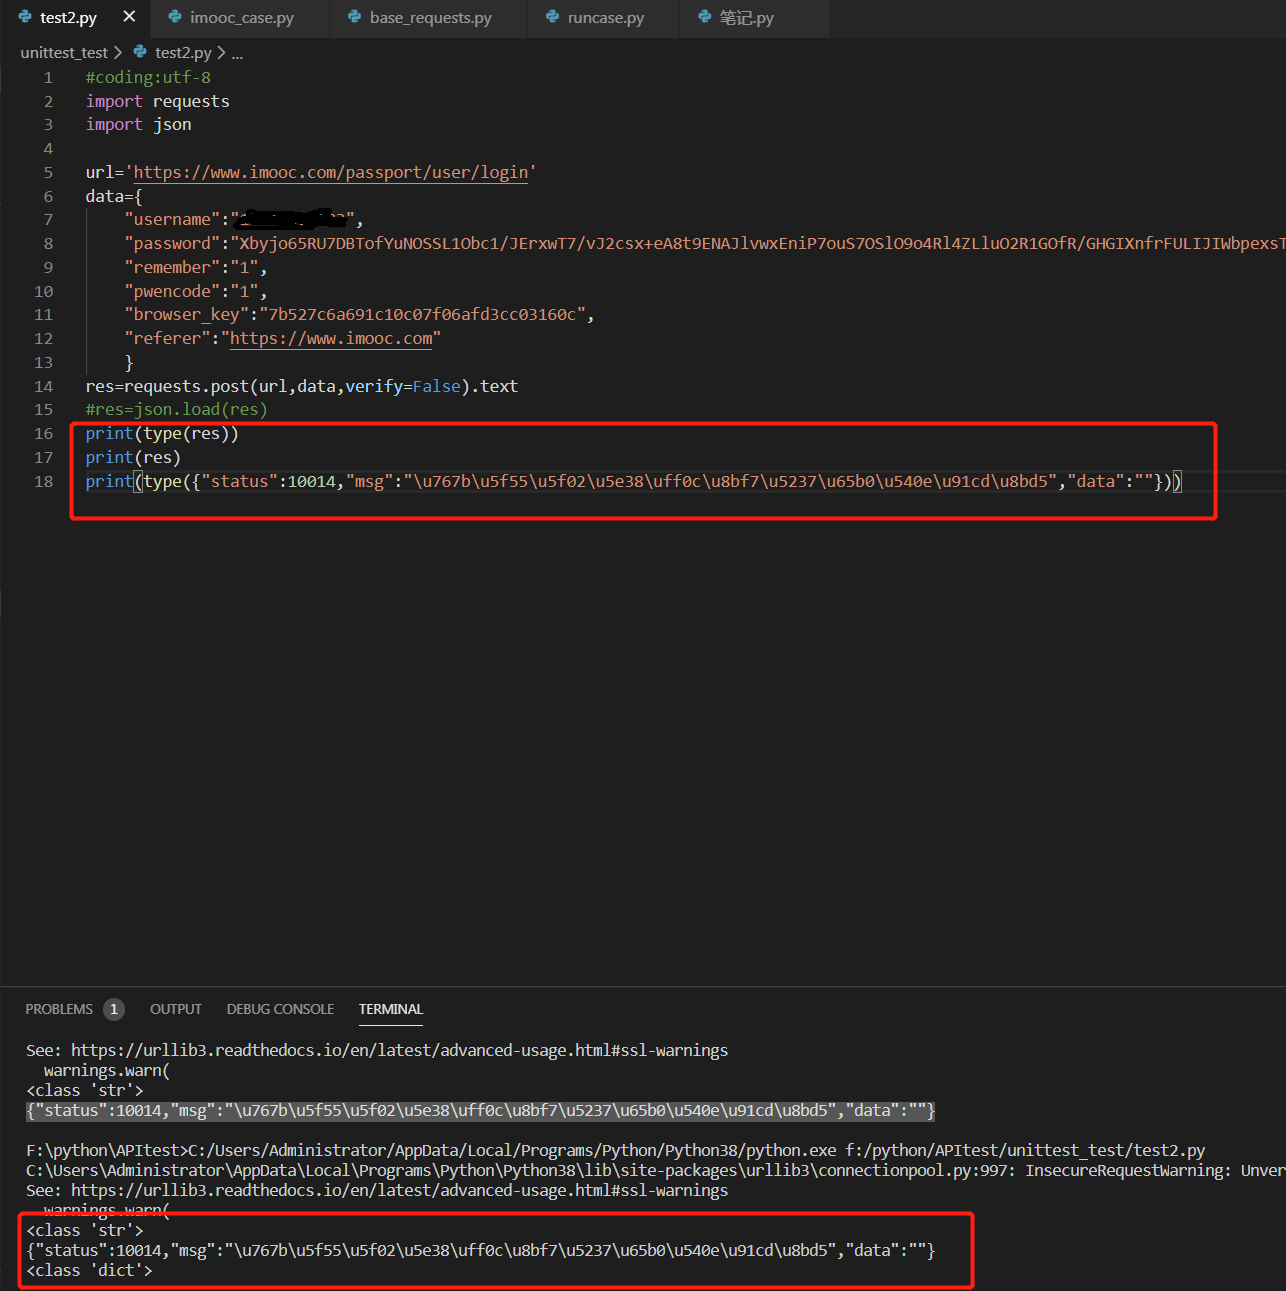Click the commented '#res=json.load(res)' line
The width and height of the screenshot is (1286, 1291).
pyautogui.click(x=176, y=409)
